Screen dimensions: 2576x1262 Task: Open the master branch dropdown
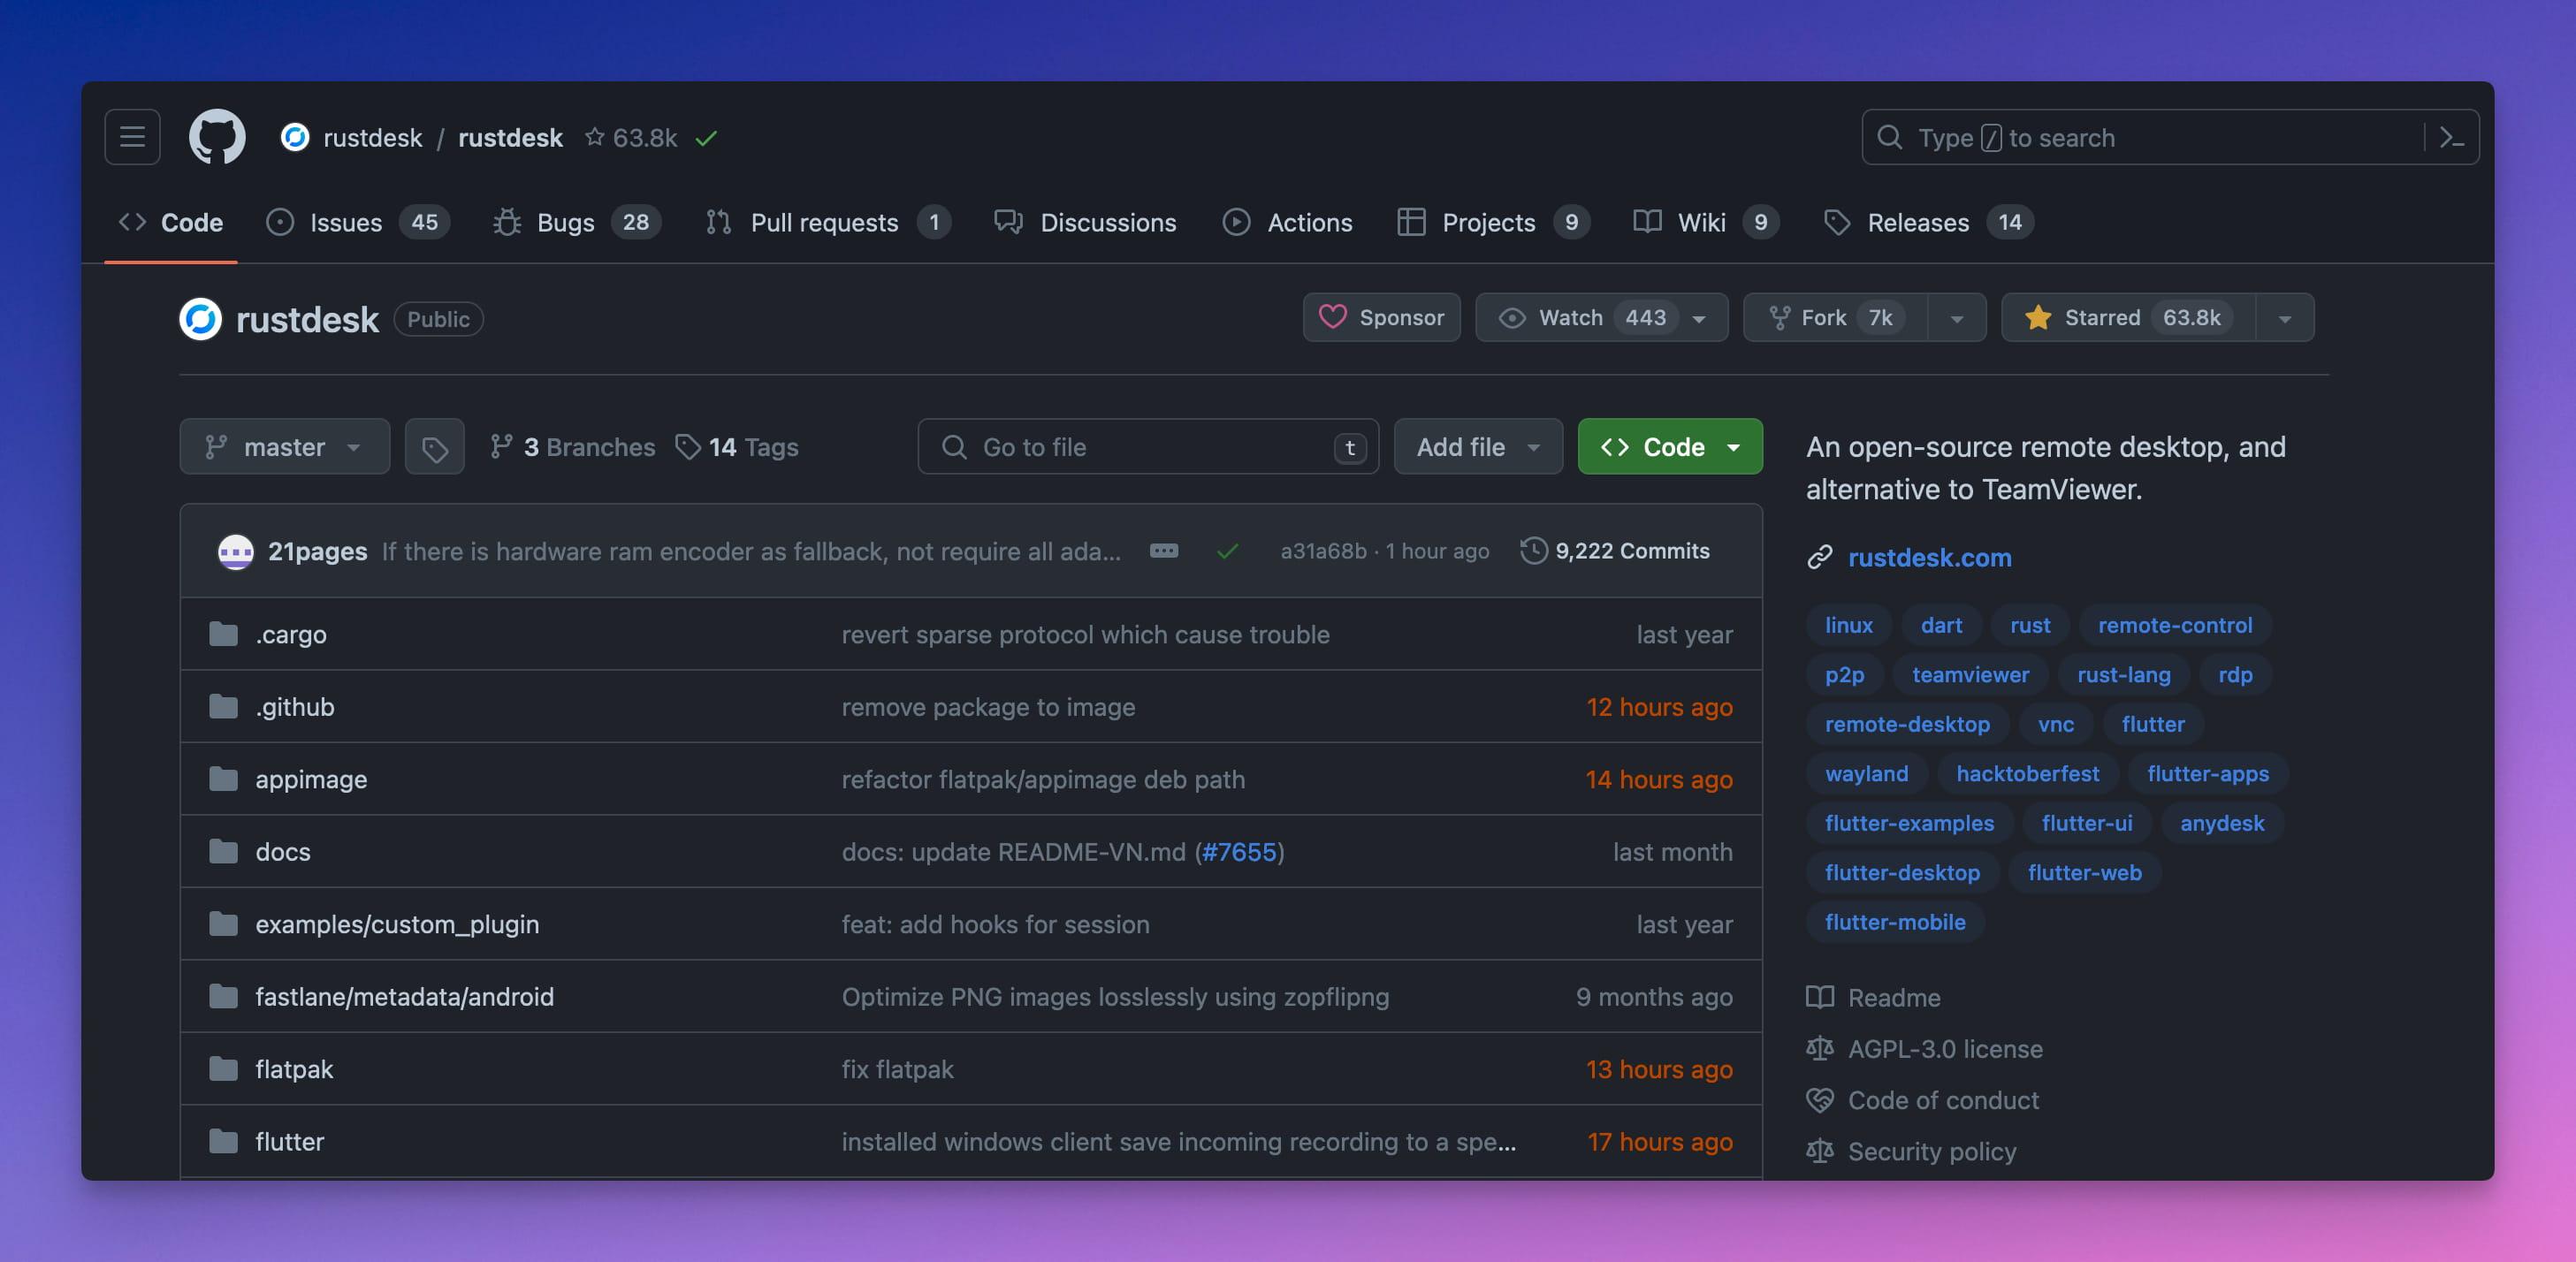tap(285, 447)
